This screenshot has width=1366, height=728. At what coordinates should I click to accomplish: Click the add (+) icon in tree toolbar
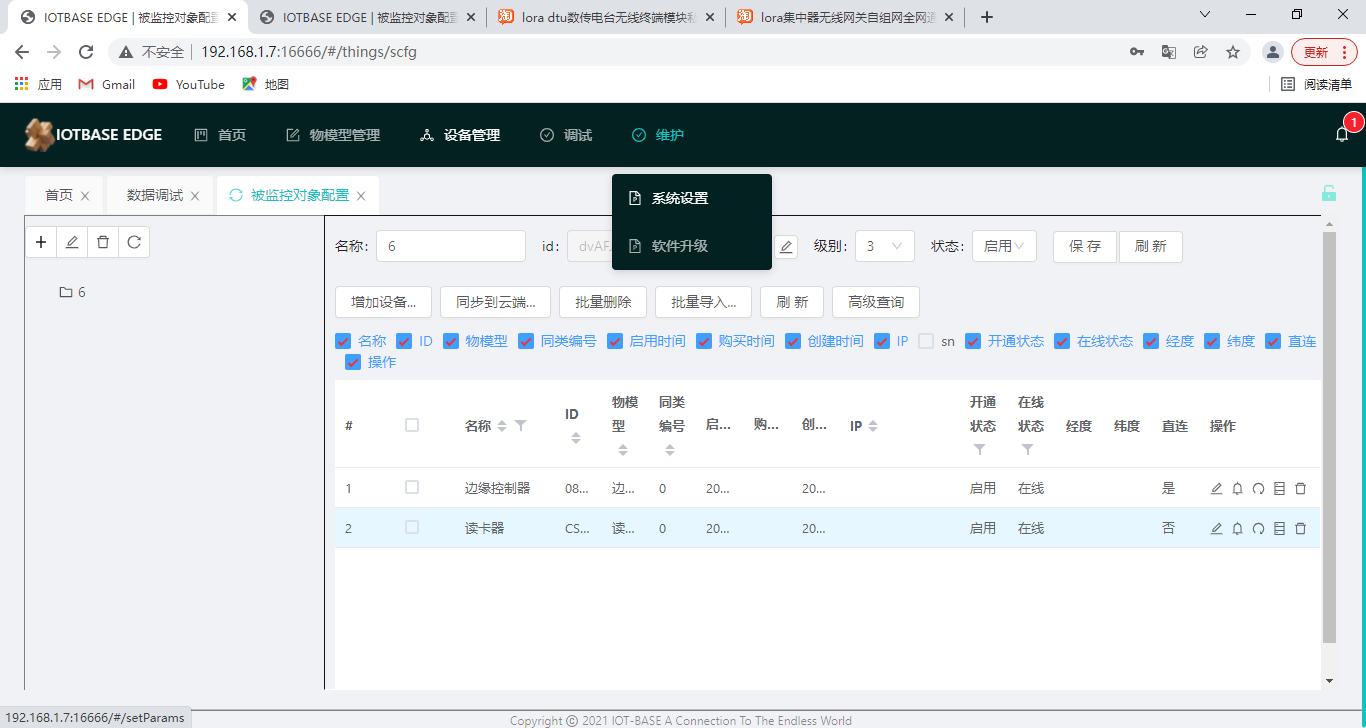(41, 242)
